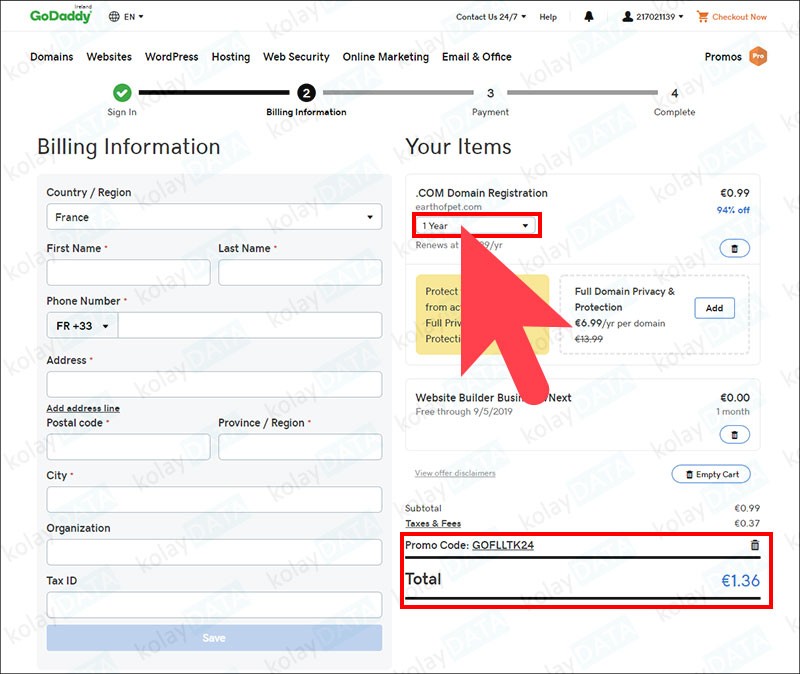Screen dimensions: 800x674
Task: Open the Online Marketing menu
Action: pos(386,57)
